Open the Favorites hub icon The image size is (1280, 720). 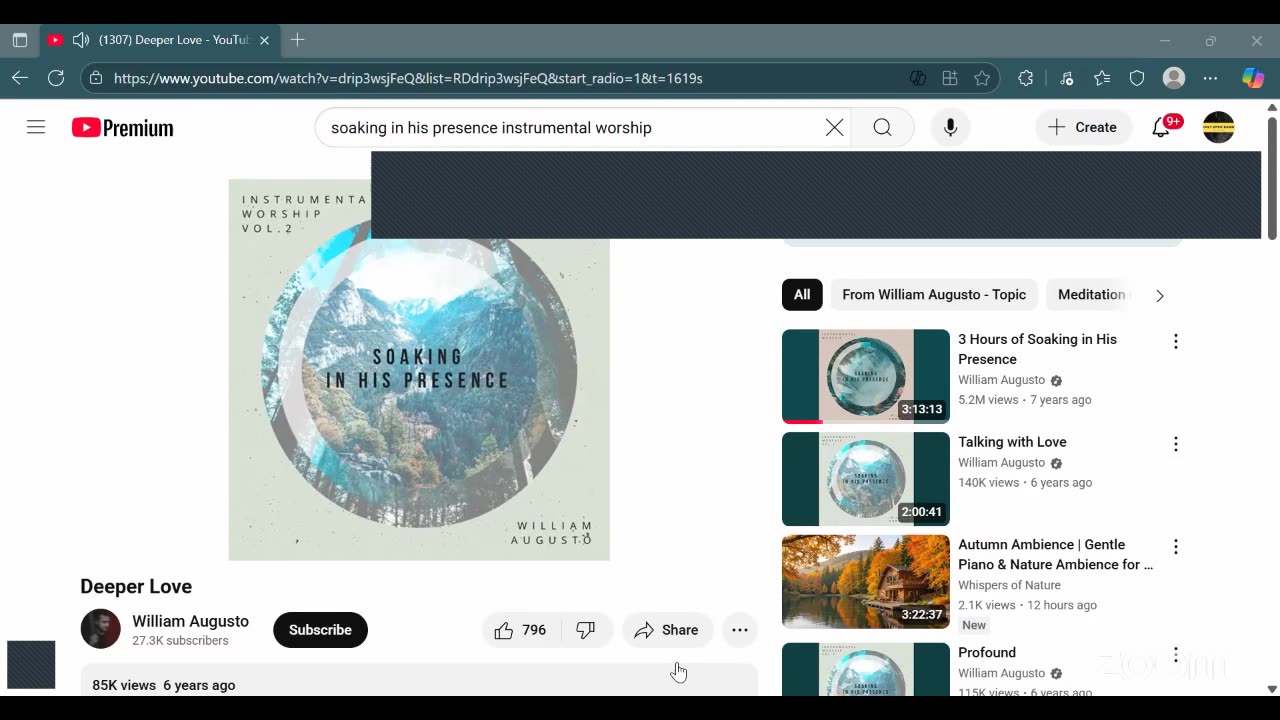coord(1102,78)
